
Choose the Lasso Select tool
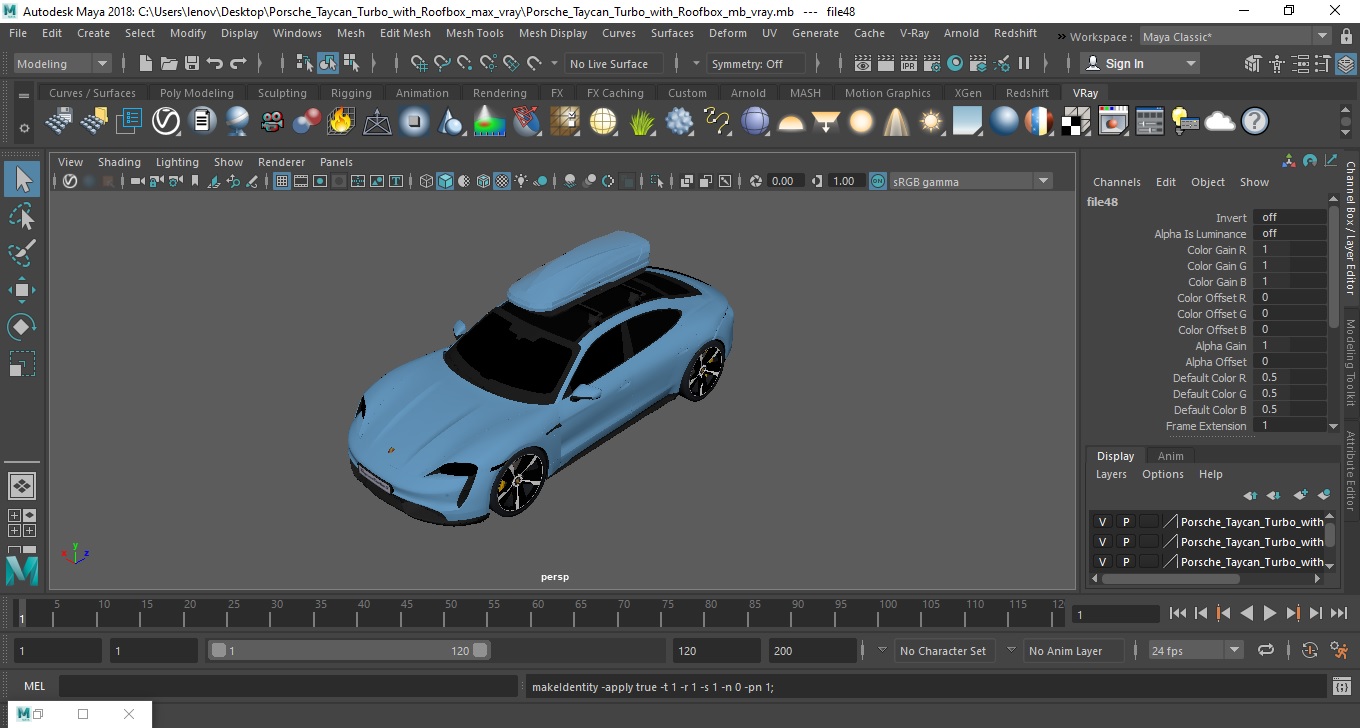pos(22,216)
